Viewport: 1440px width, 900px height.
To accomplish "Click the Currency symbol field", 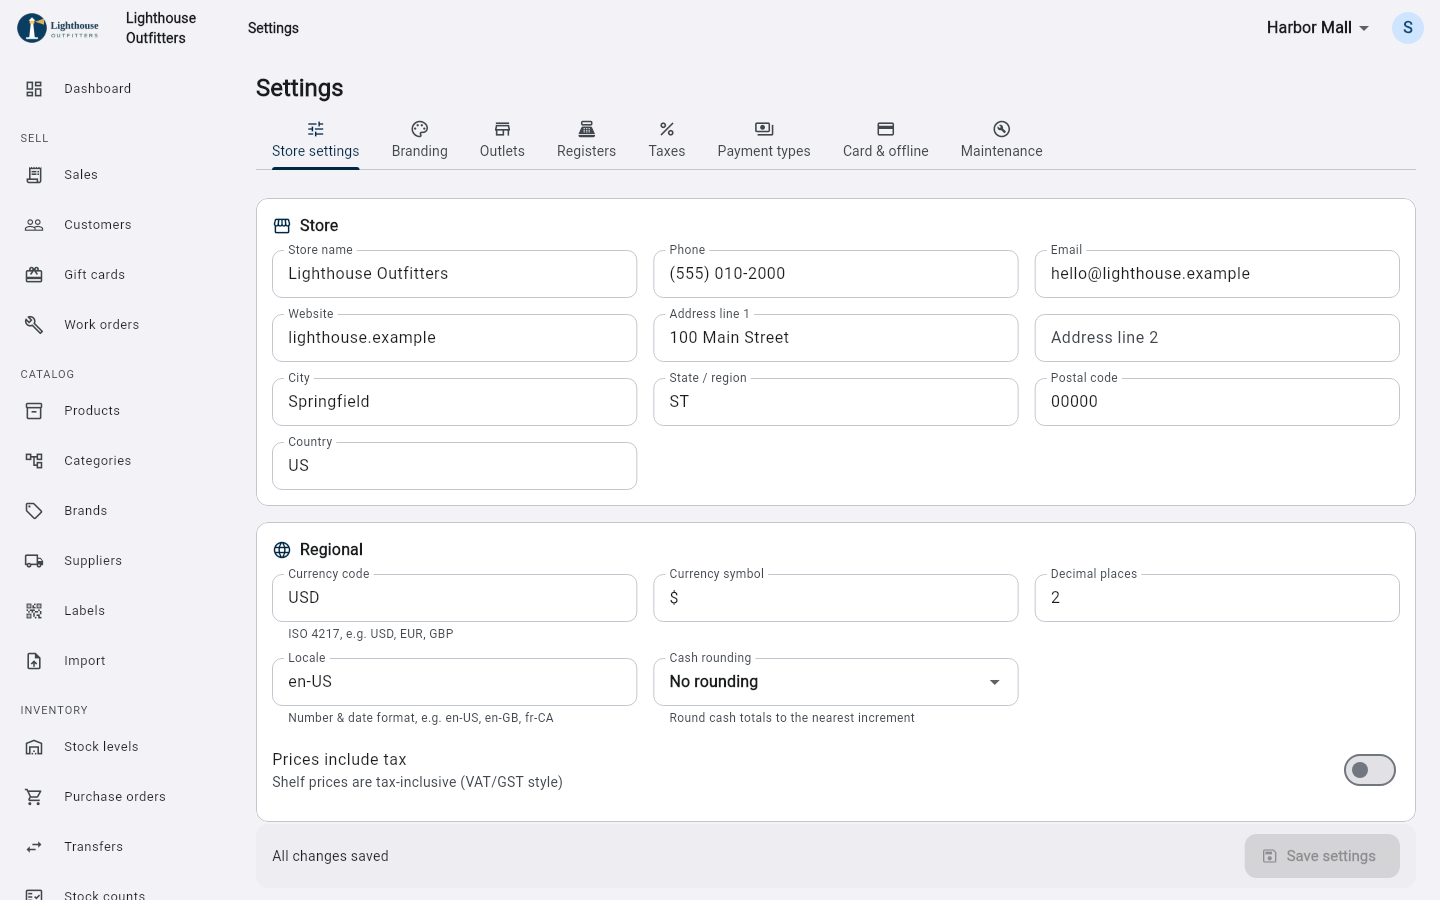I will coord(836,598).
